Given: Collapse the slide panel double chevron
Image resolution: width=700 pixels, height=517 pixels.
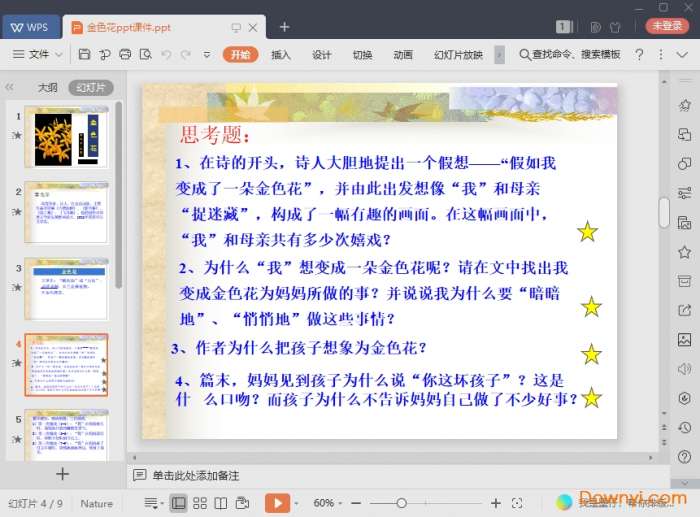Looking at the screenshot, I should click(x=9, y=87).
